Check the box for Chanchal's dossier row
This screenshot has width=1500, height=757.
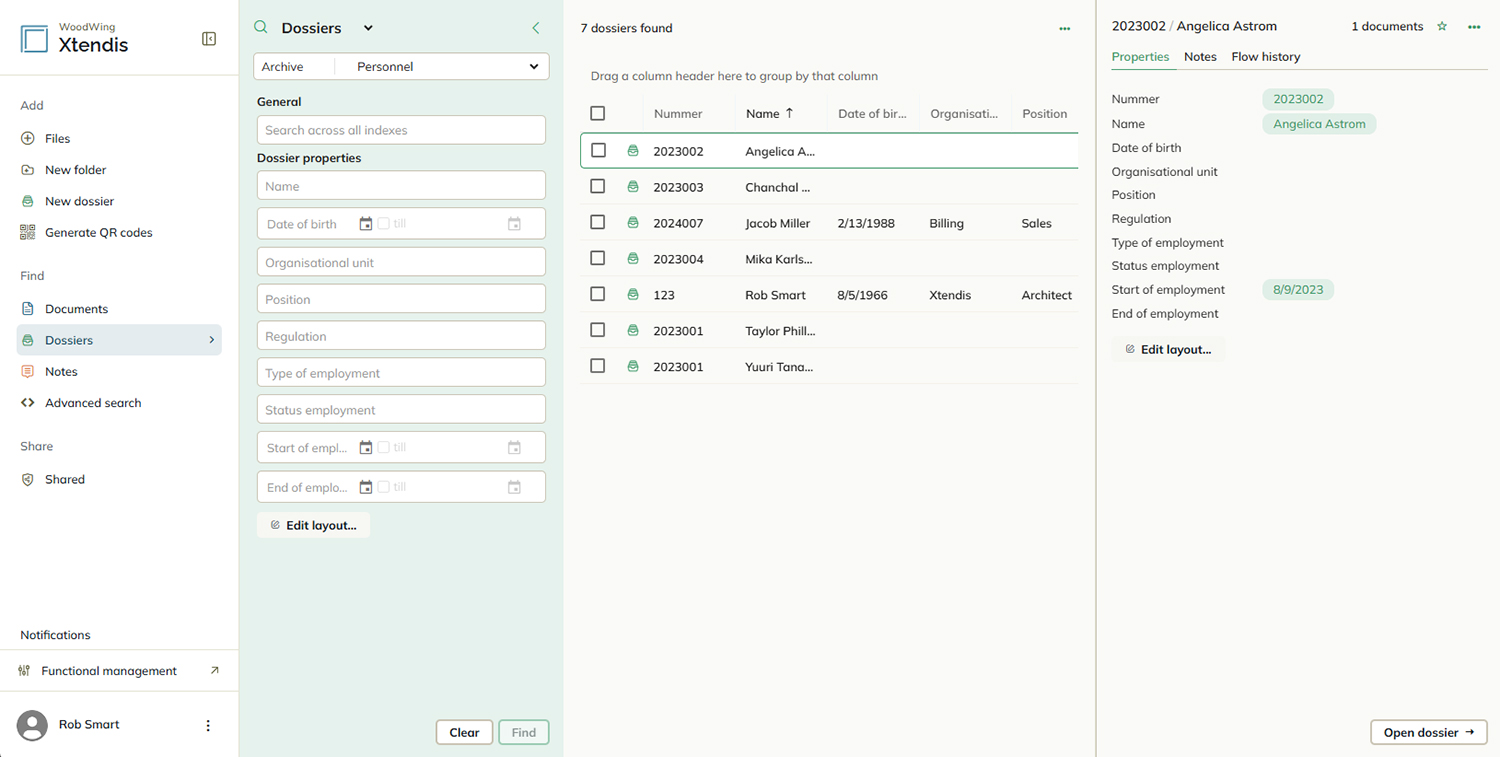598,187
